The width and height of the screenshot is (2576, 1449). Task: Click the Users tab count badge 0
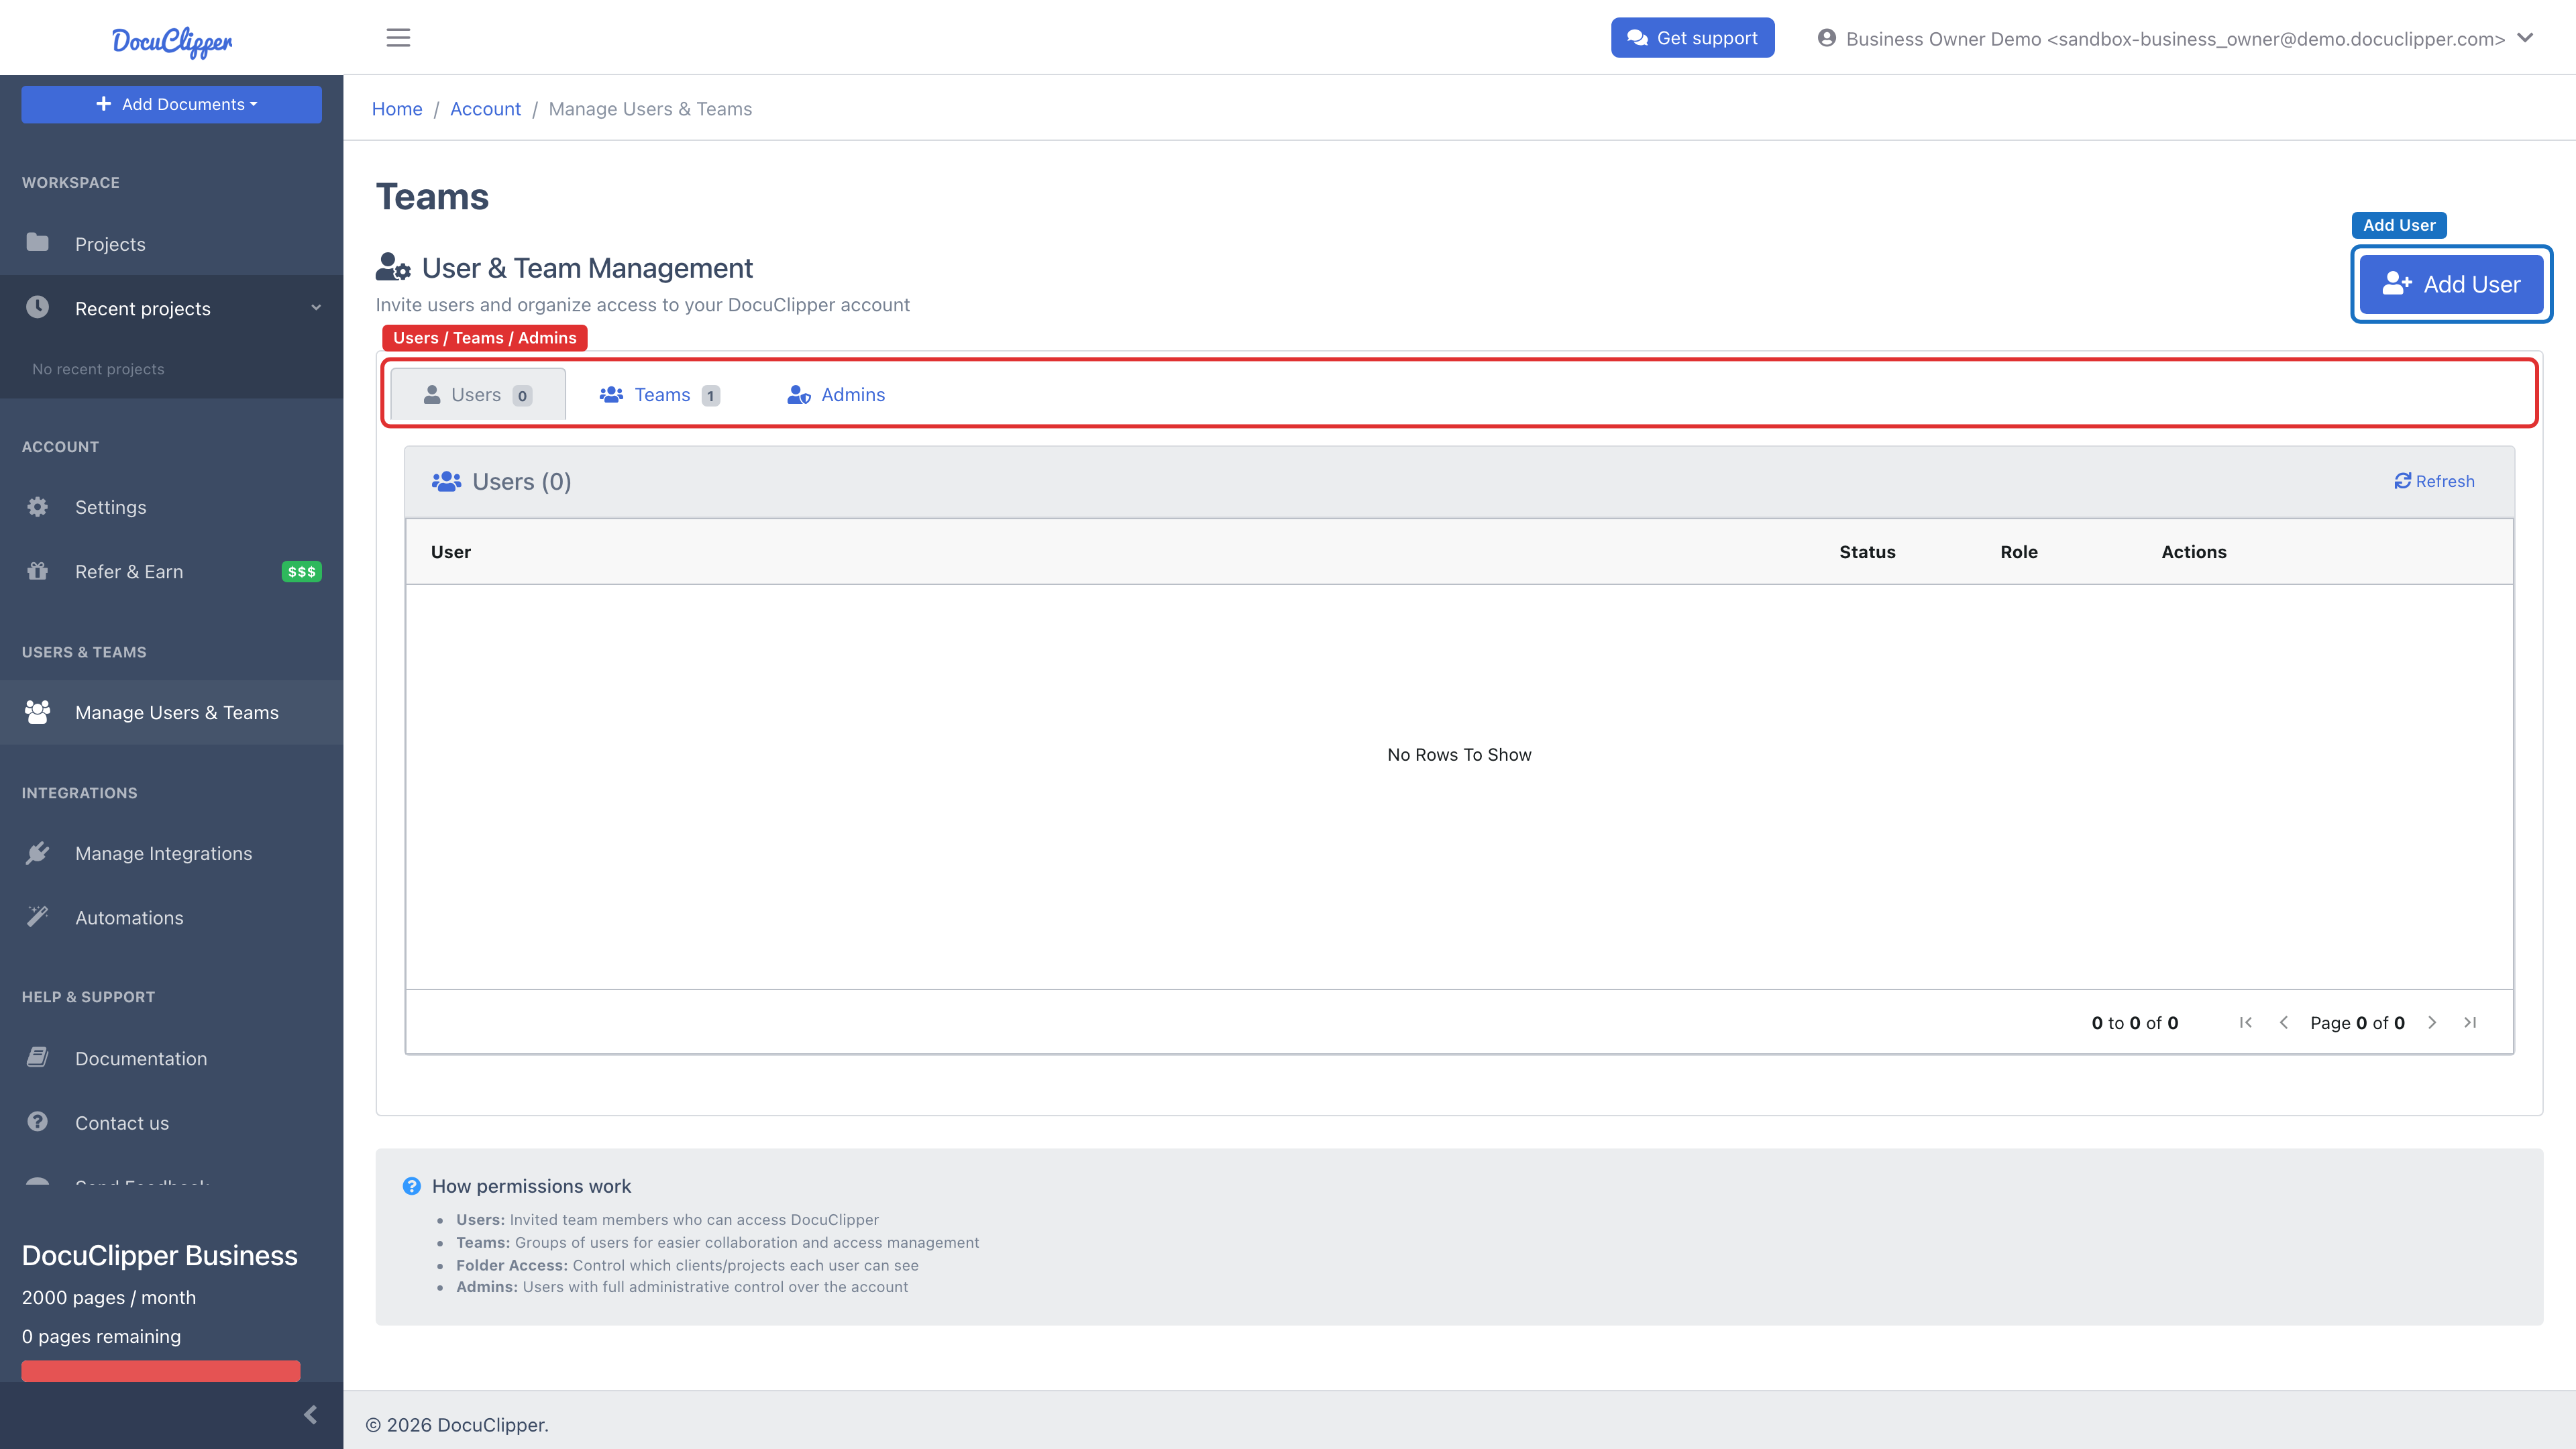(522, 395)
